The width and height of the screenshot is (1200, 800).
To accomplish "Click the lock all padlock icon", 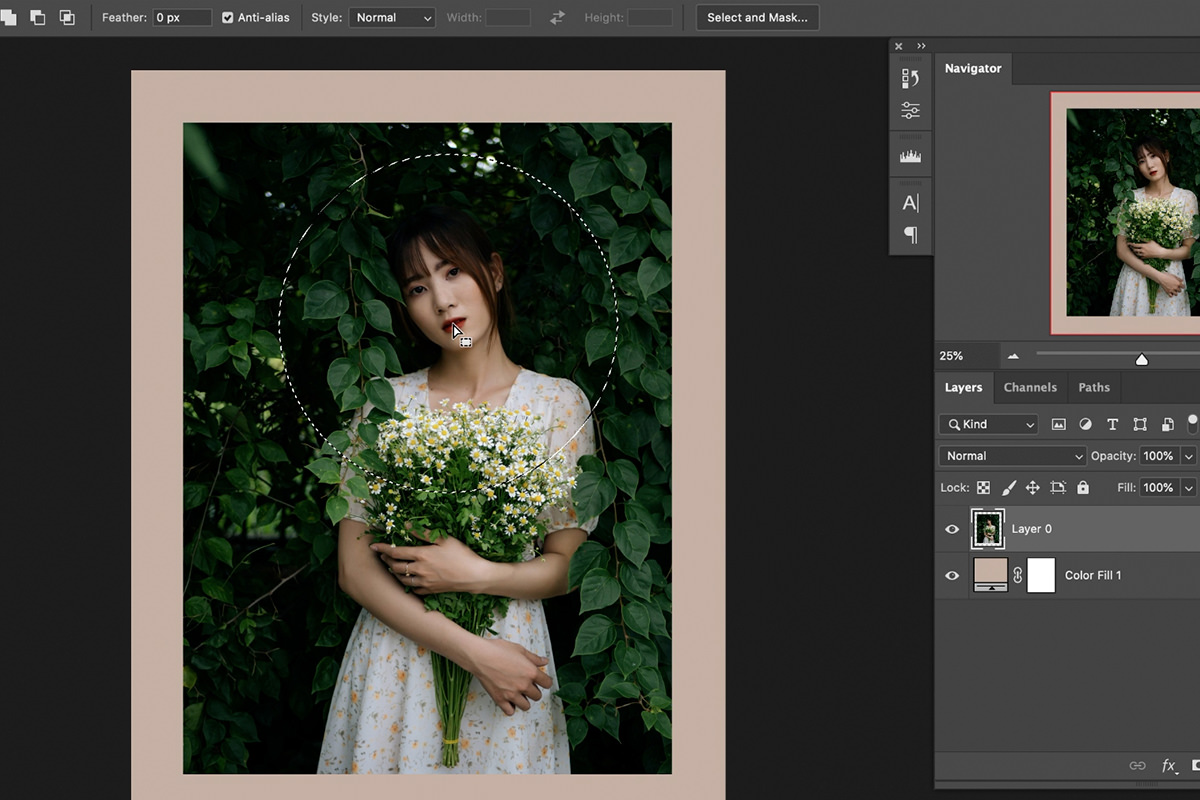I will (1082, 488).
